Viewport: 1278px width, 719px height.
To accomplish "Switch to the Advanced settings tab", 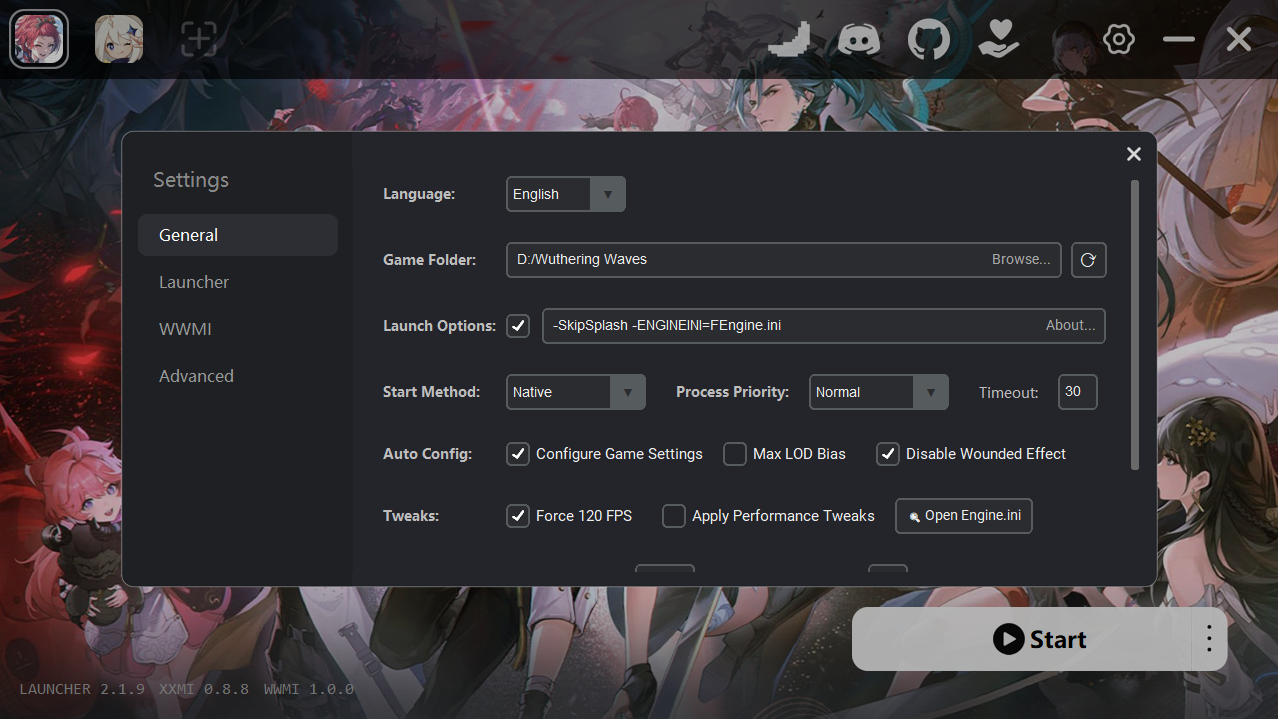I will 238,376.
